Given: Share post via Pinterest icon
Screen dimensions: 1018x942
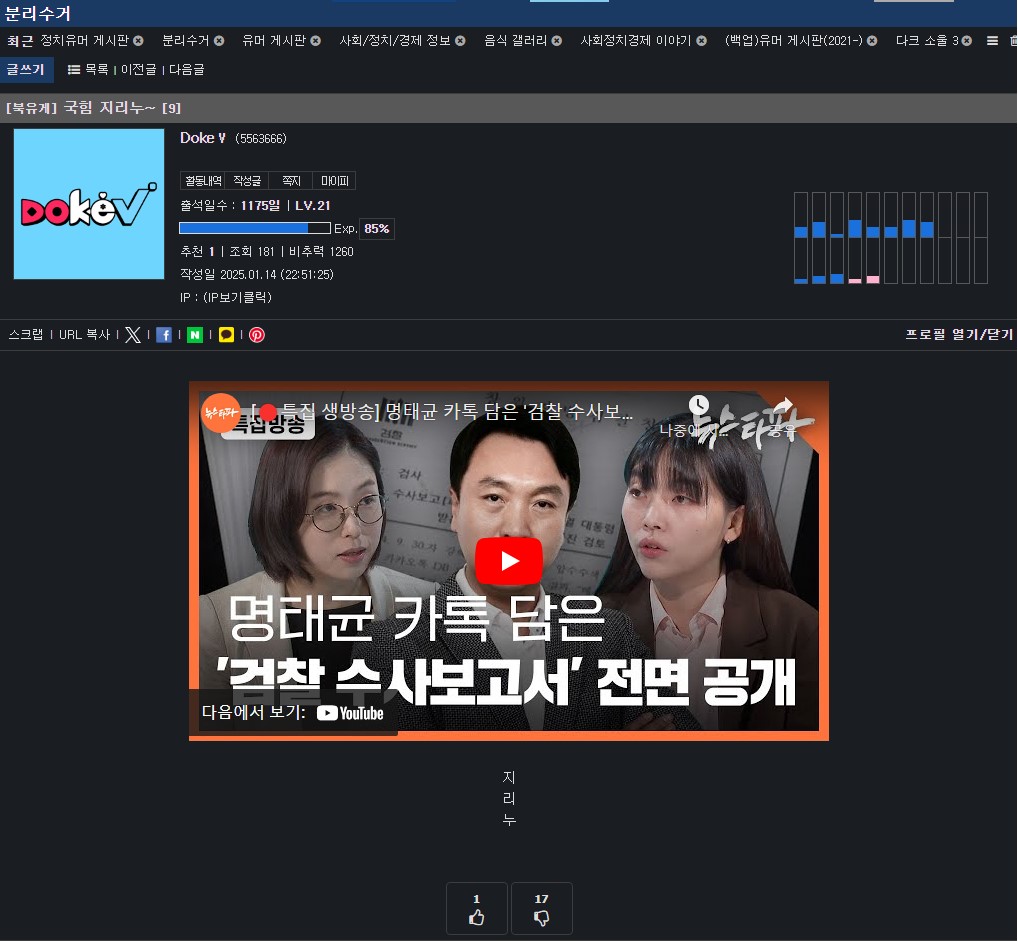Looking at the screenshot, I should pos(257,335).
